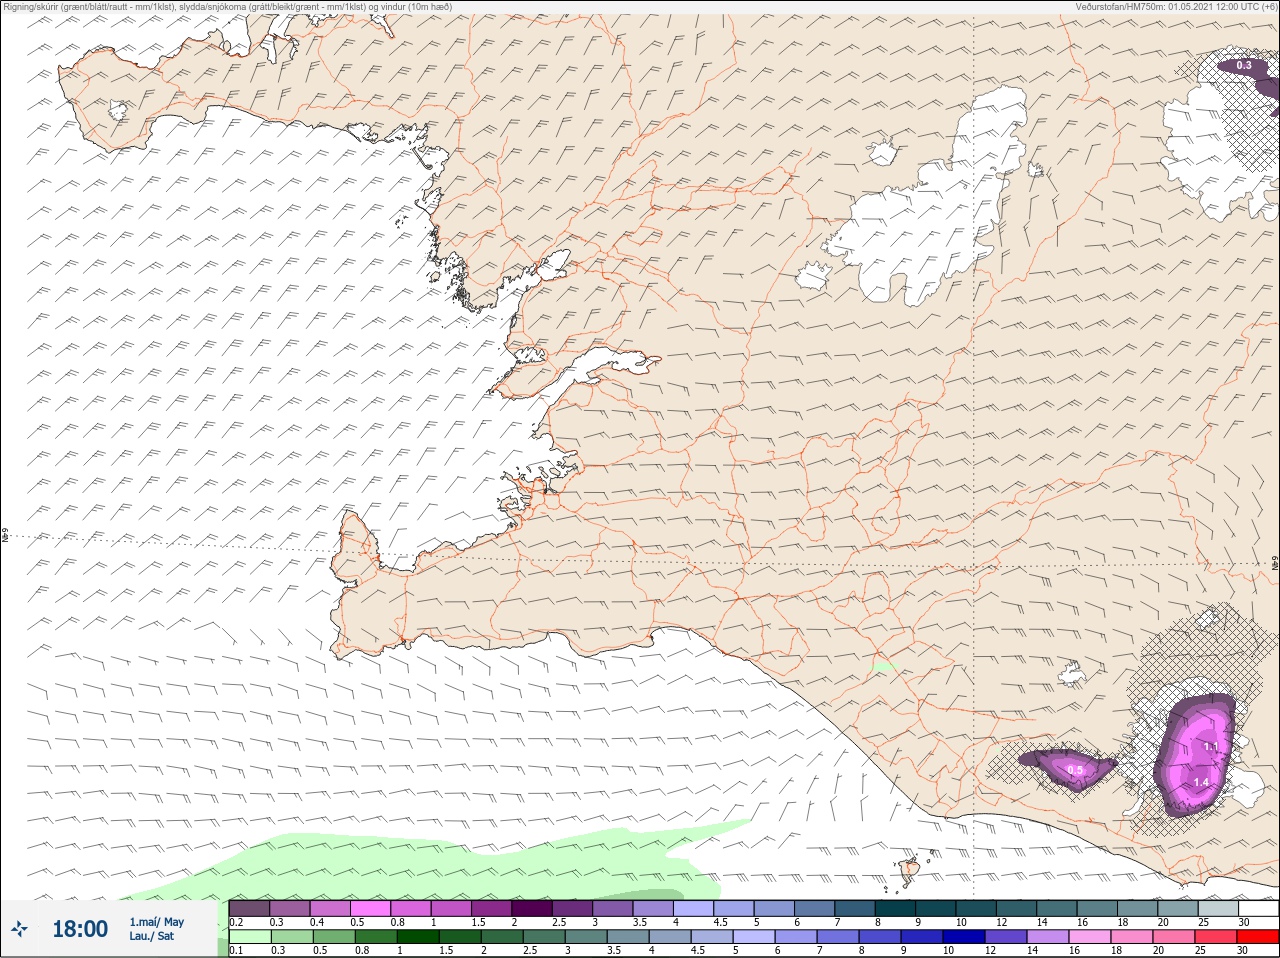Click the 64 latitude label at the left edge
This screenshot has width=1280, height=958.
[x=5, y=537]
